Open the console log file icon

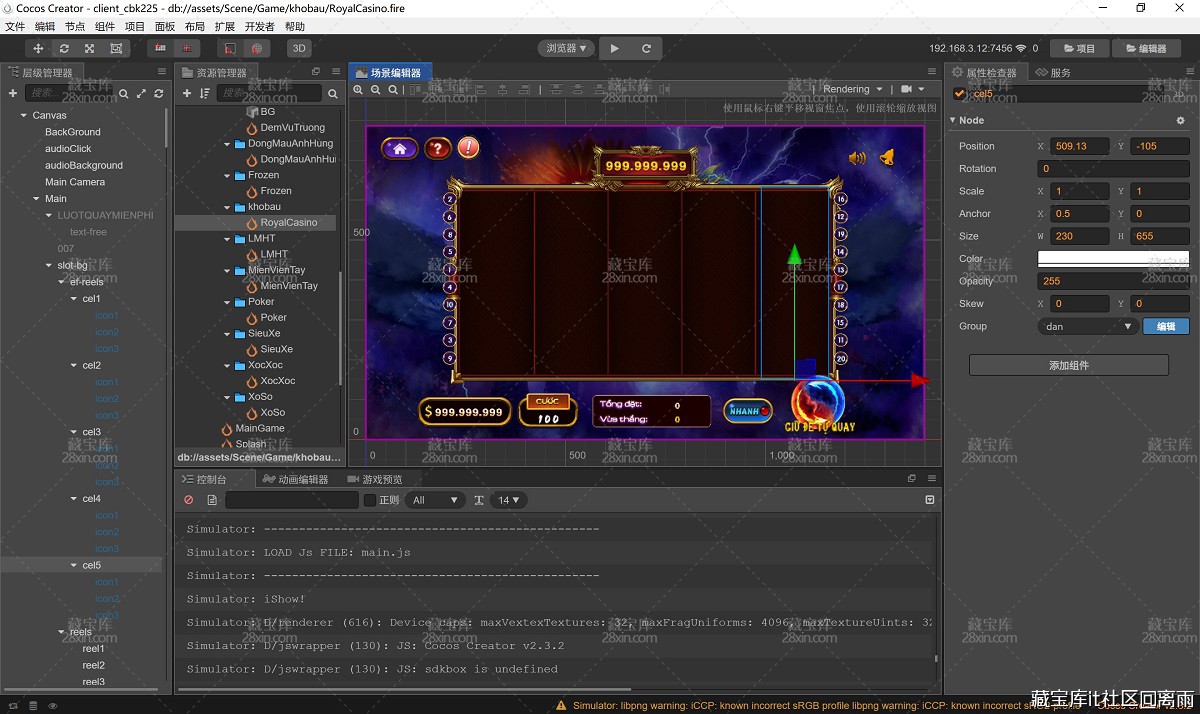click(212, 500)
